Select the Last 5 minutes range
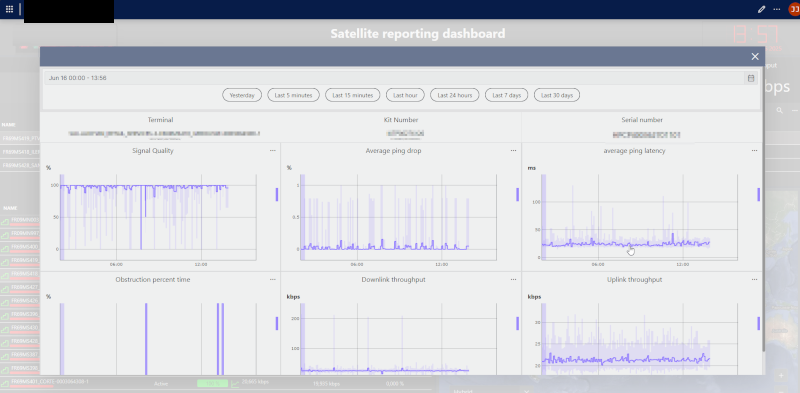800x393 pixels. pos(293,95)
